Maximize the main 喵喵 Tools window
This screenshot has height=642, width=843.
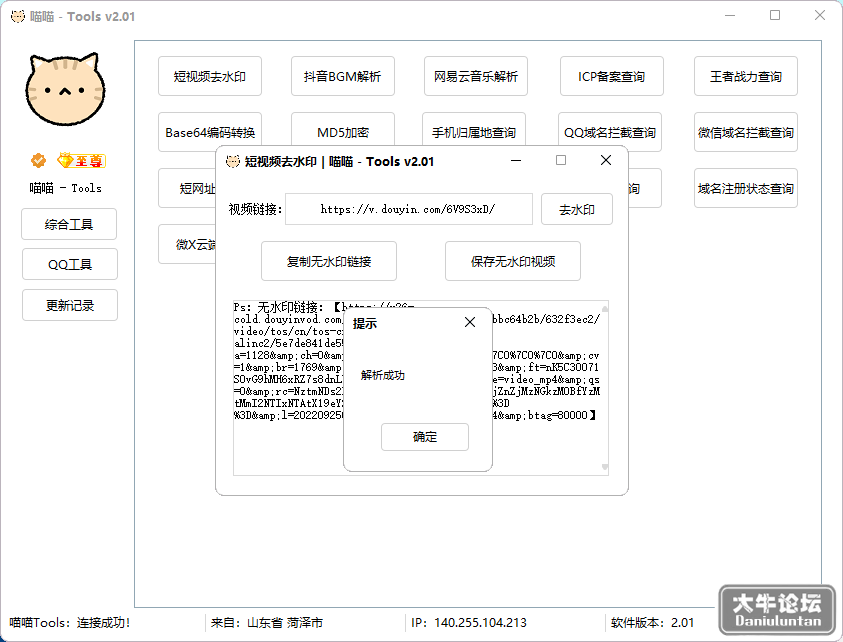(x=775, y=16)
